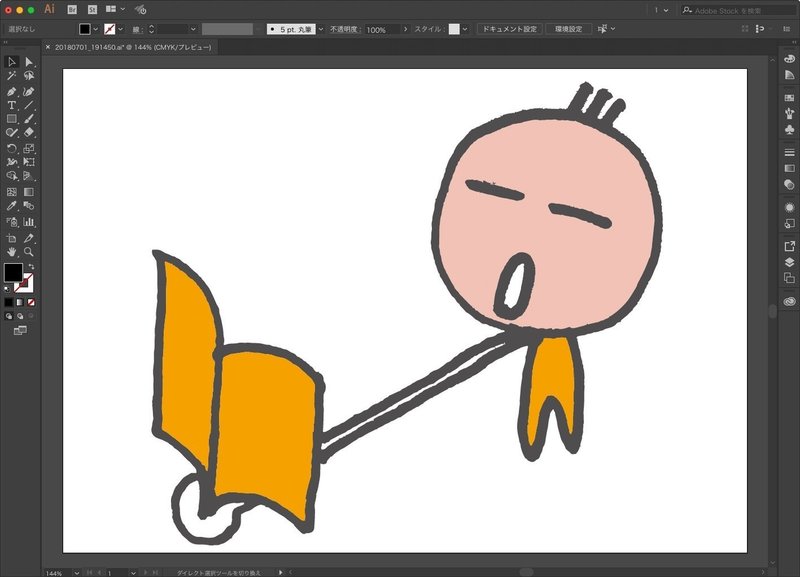Select the Scale tool
This screenshot has width=800, height=577.
pos(29,148)
